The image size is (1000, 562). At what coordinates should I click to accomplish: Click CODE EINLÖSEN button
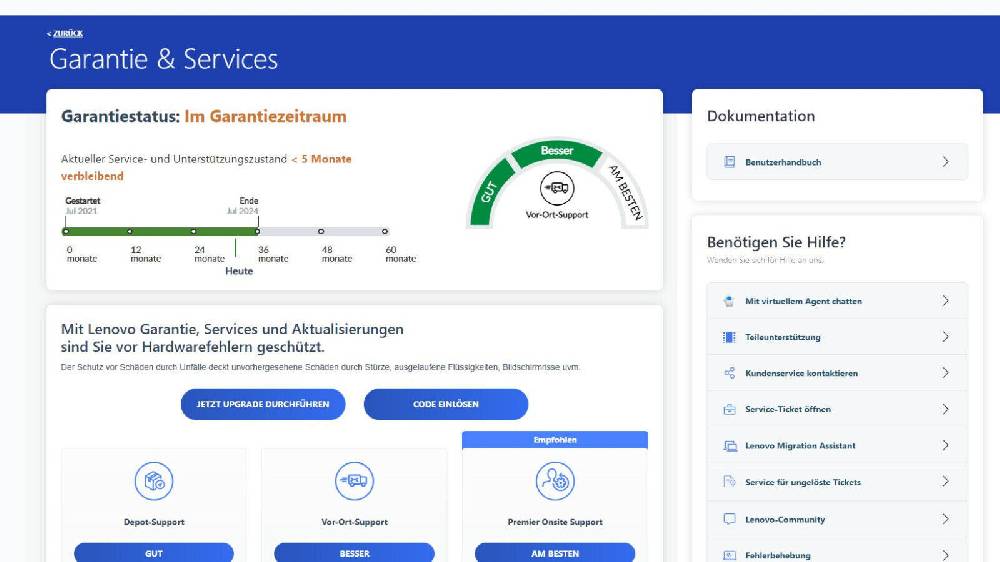446,404
